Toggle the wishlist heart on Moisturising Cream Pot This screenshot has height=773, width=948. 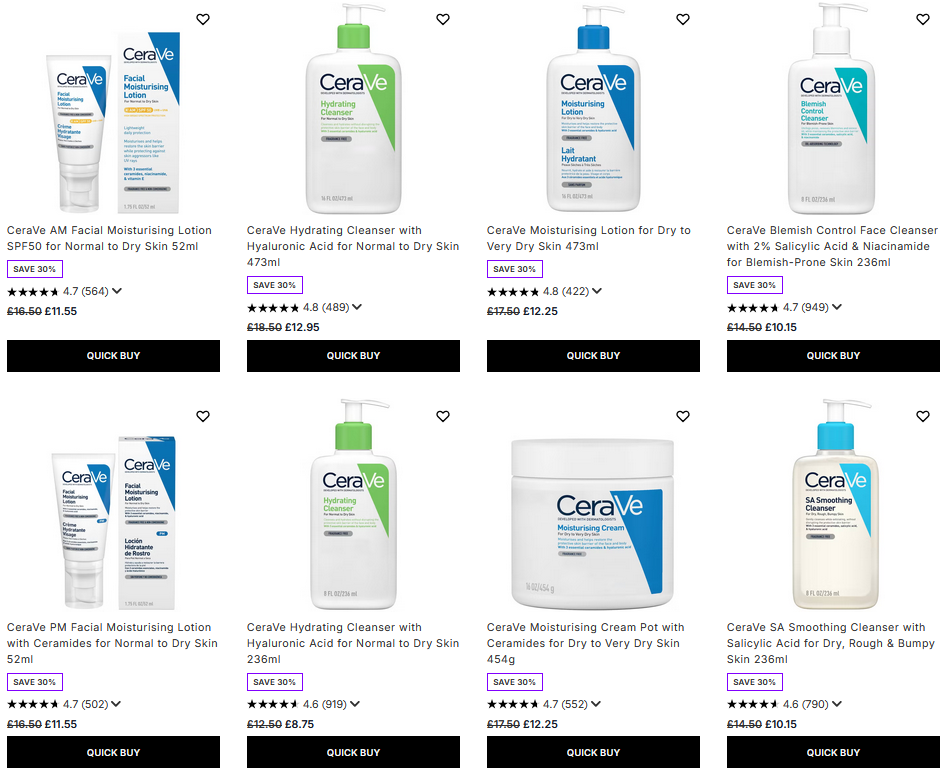click(683, 416)
